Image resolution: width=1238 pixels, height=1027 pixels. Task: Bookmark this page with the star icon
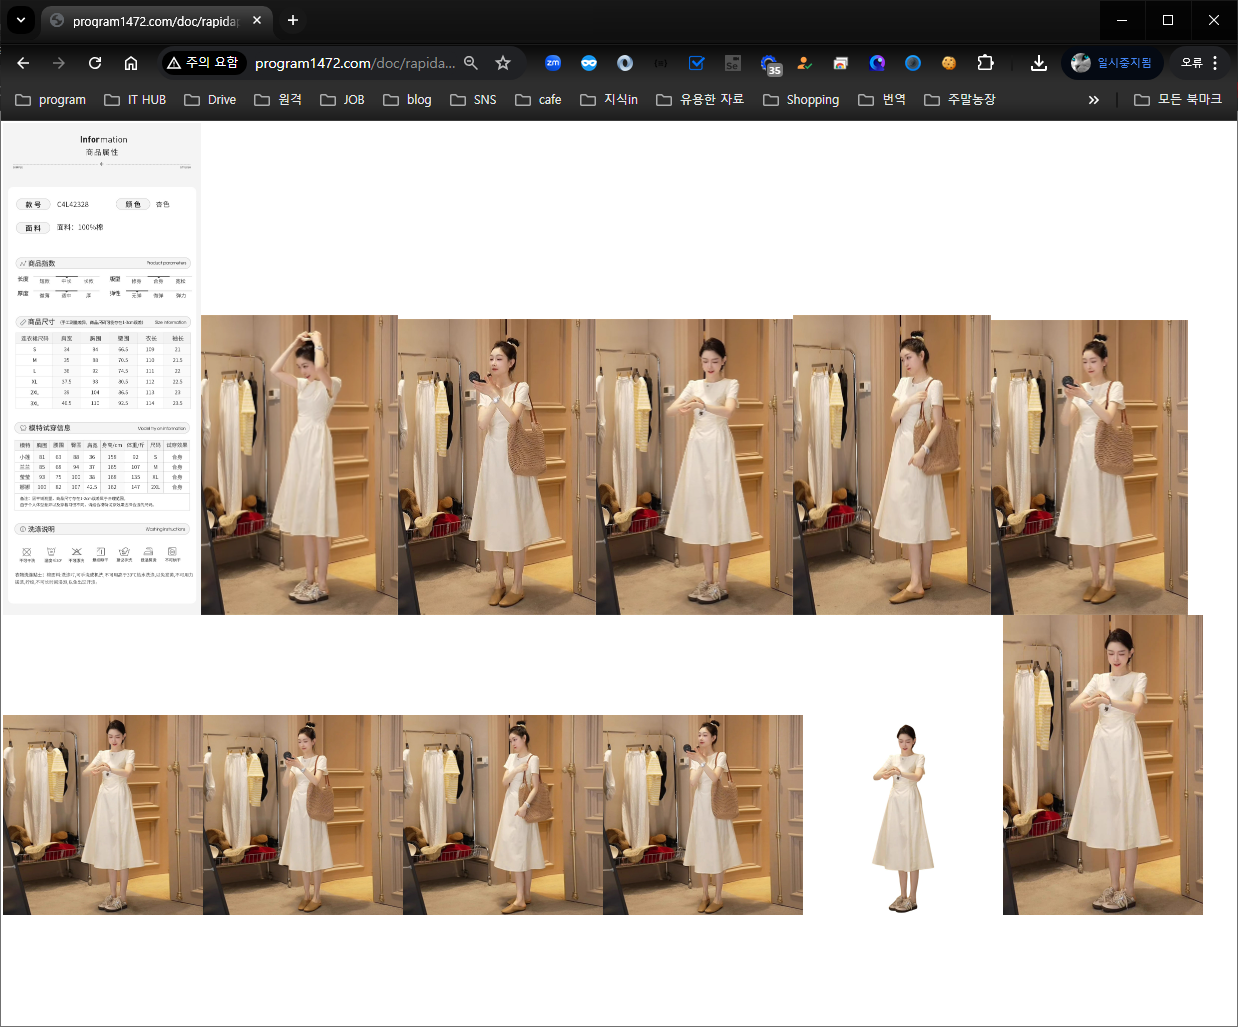503,63
